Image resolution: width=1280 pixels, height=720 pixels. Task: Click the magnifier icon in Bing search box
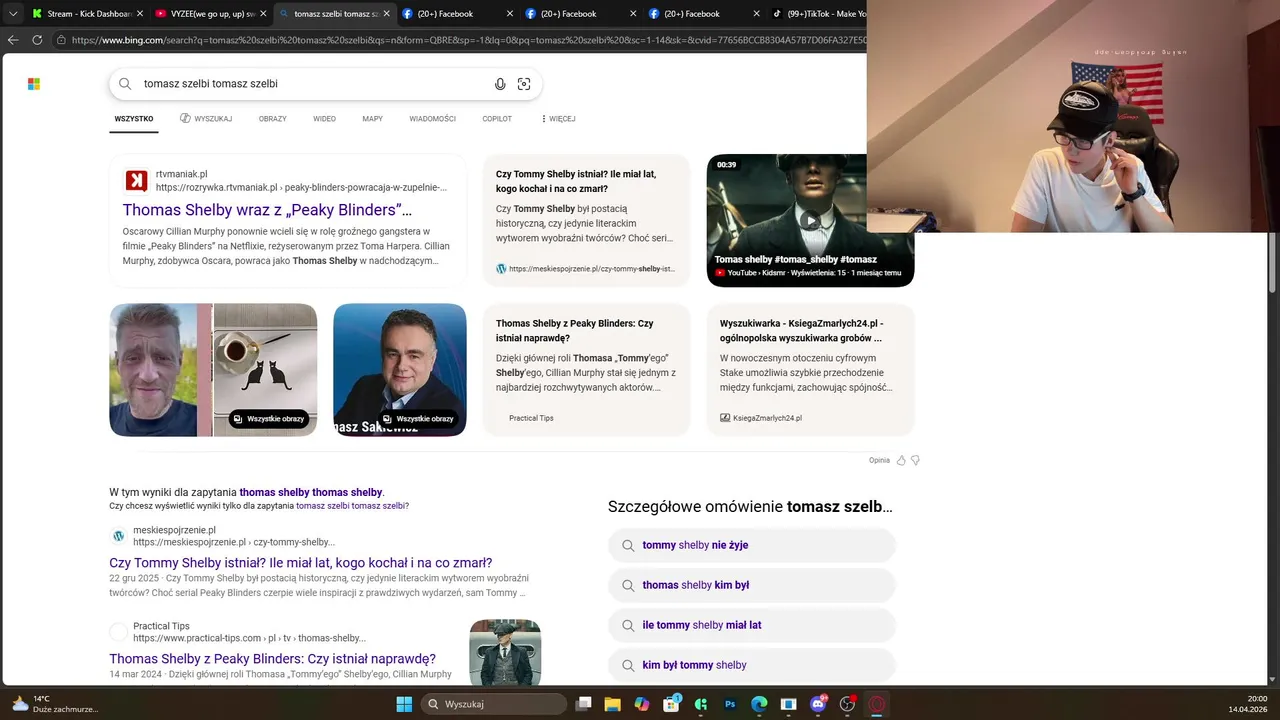125,84
